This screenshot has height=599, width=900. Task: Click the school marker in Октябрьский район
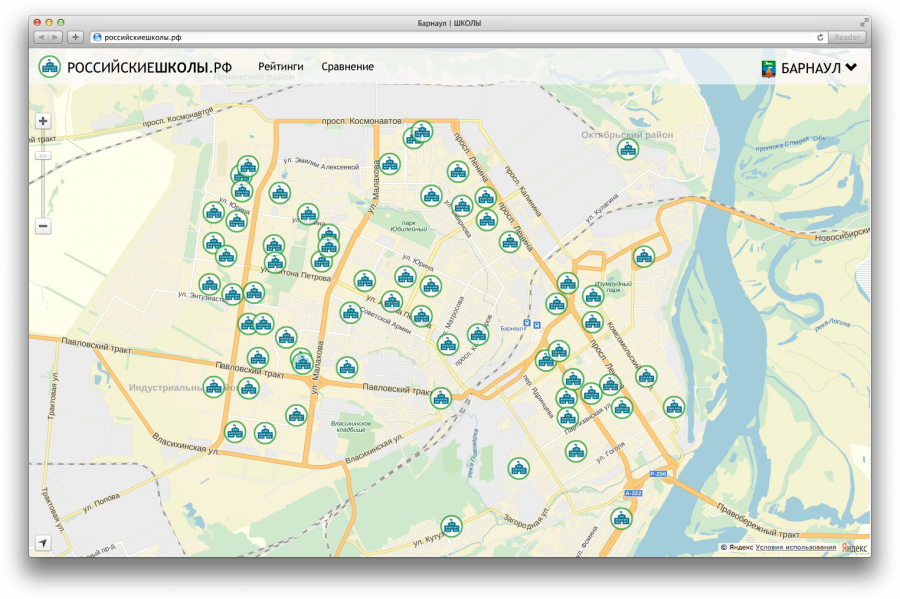coord(627,149)
